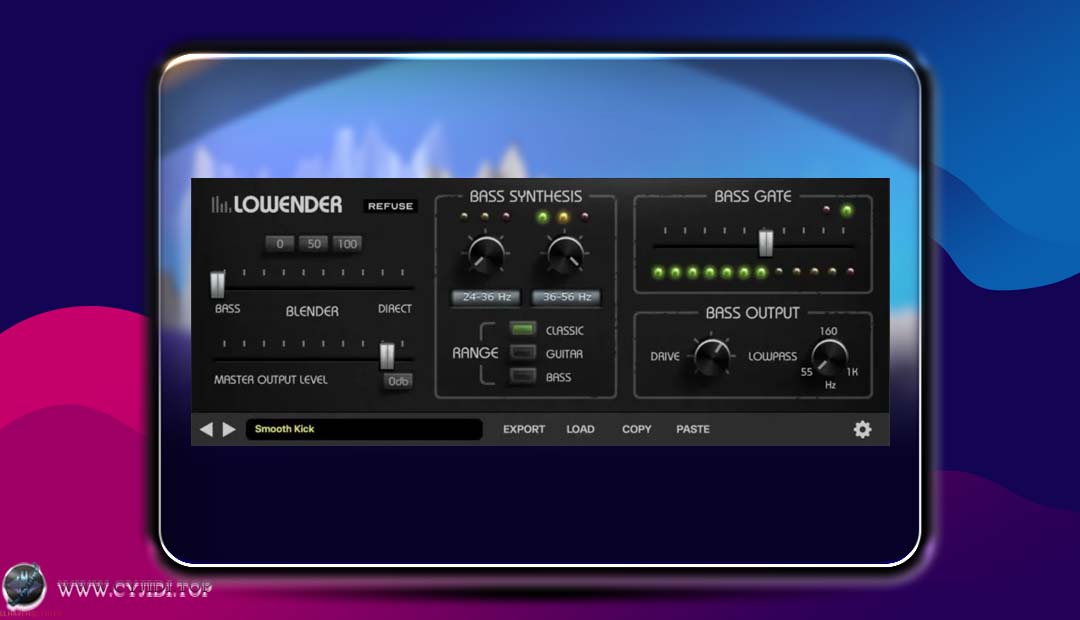This screenshot has width=1080, height=620.
Task: Select the 36-56 Hz band
Action: pyautogui.click(x=565, y=297)
